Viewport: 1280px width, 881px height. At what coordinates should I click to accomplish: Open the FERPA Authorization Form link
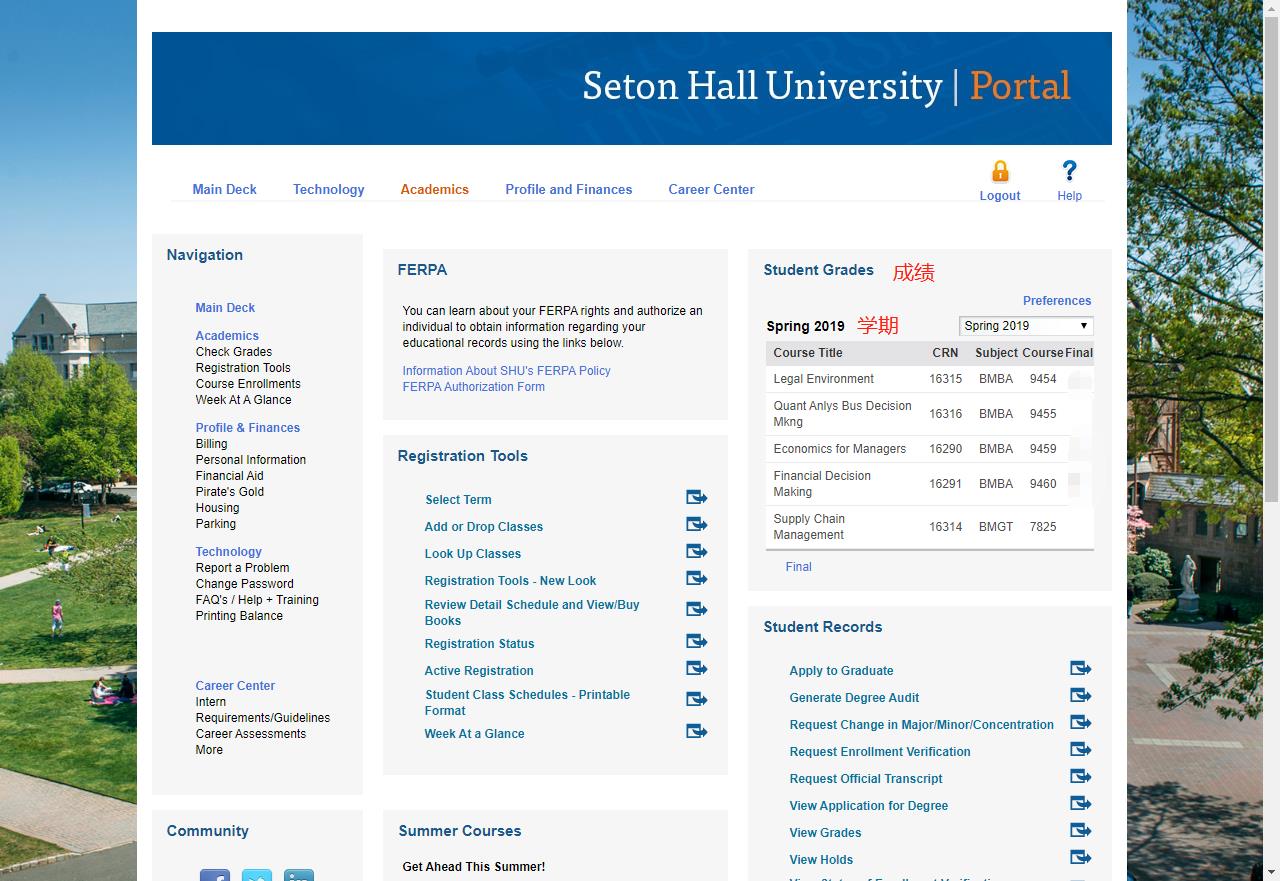pyautogui.click(x=474, y=387)
